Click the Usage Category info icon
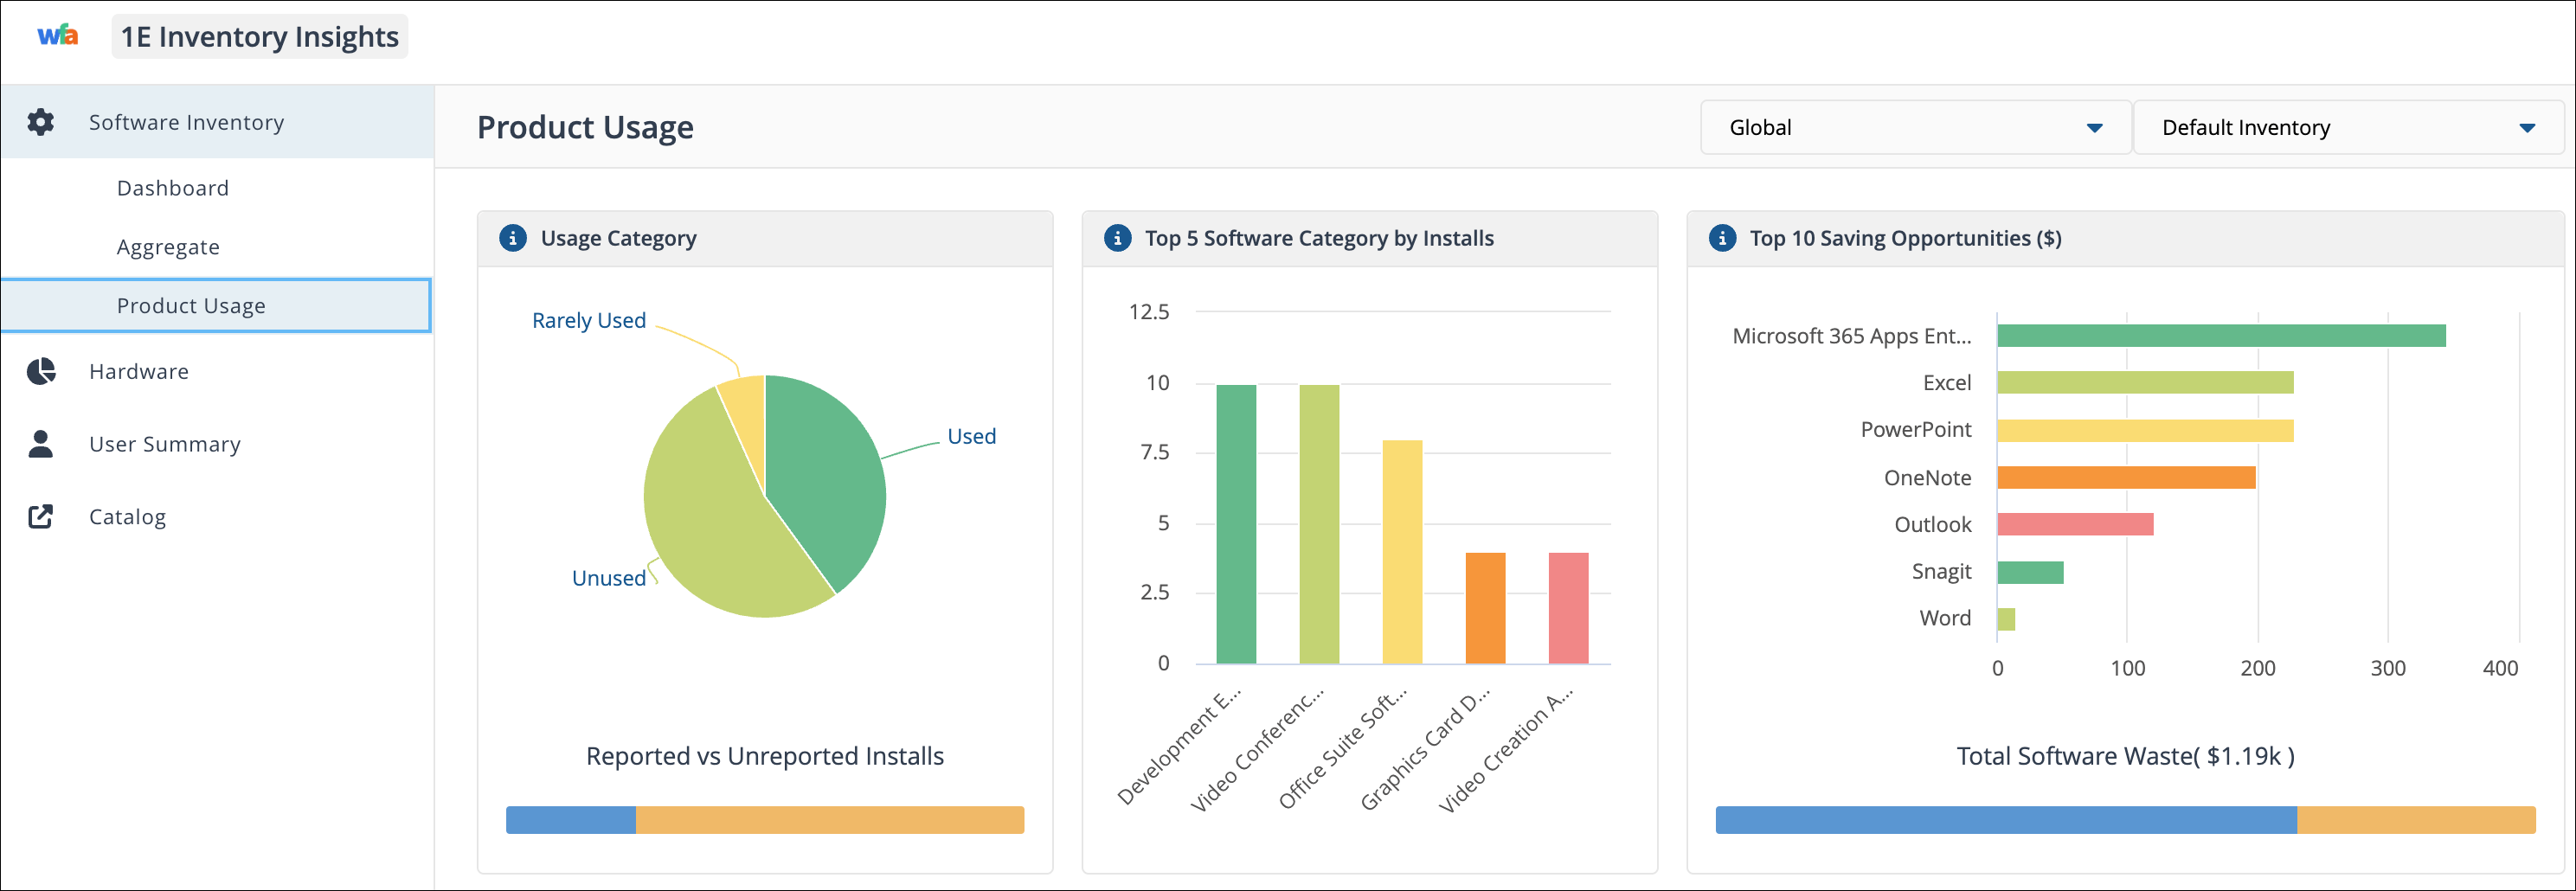Image resolution: width=2576 pixels, height=891 pixels. tap(513, 238)
